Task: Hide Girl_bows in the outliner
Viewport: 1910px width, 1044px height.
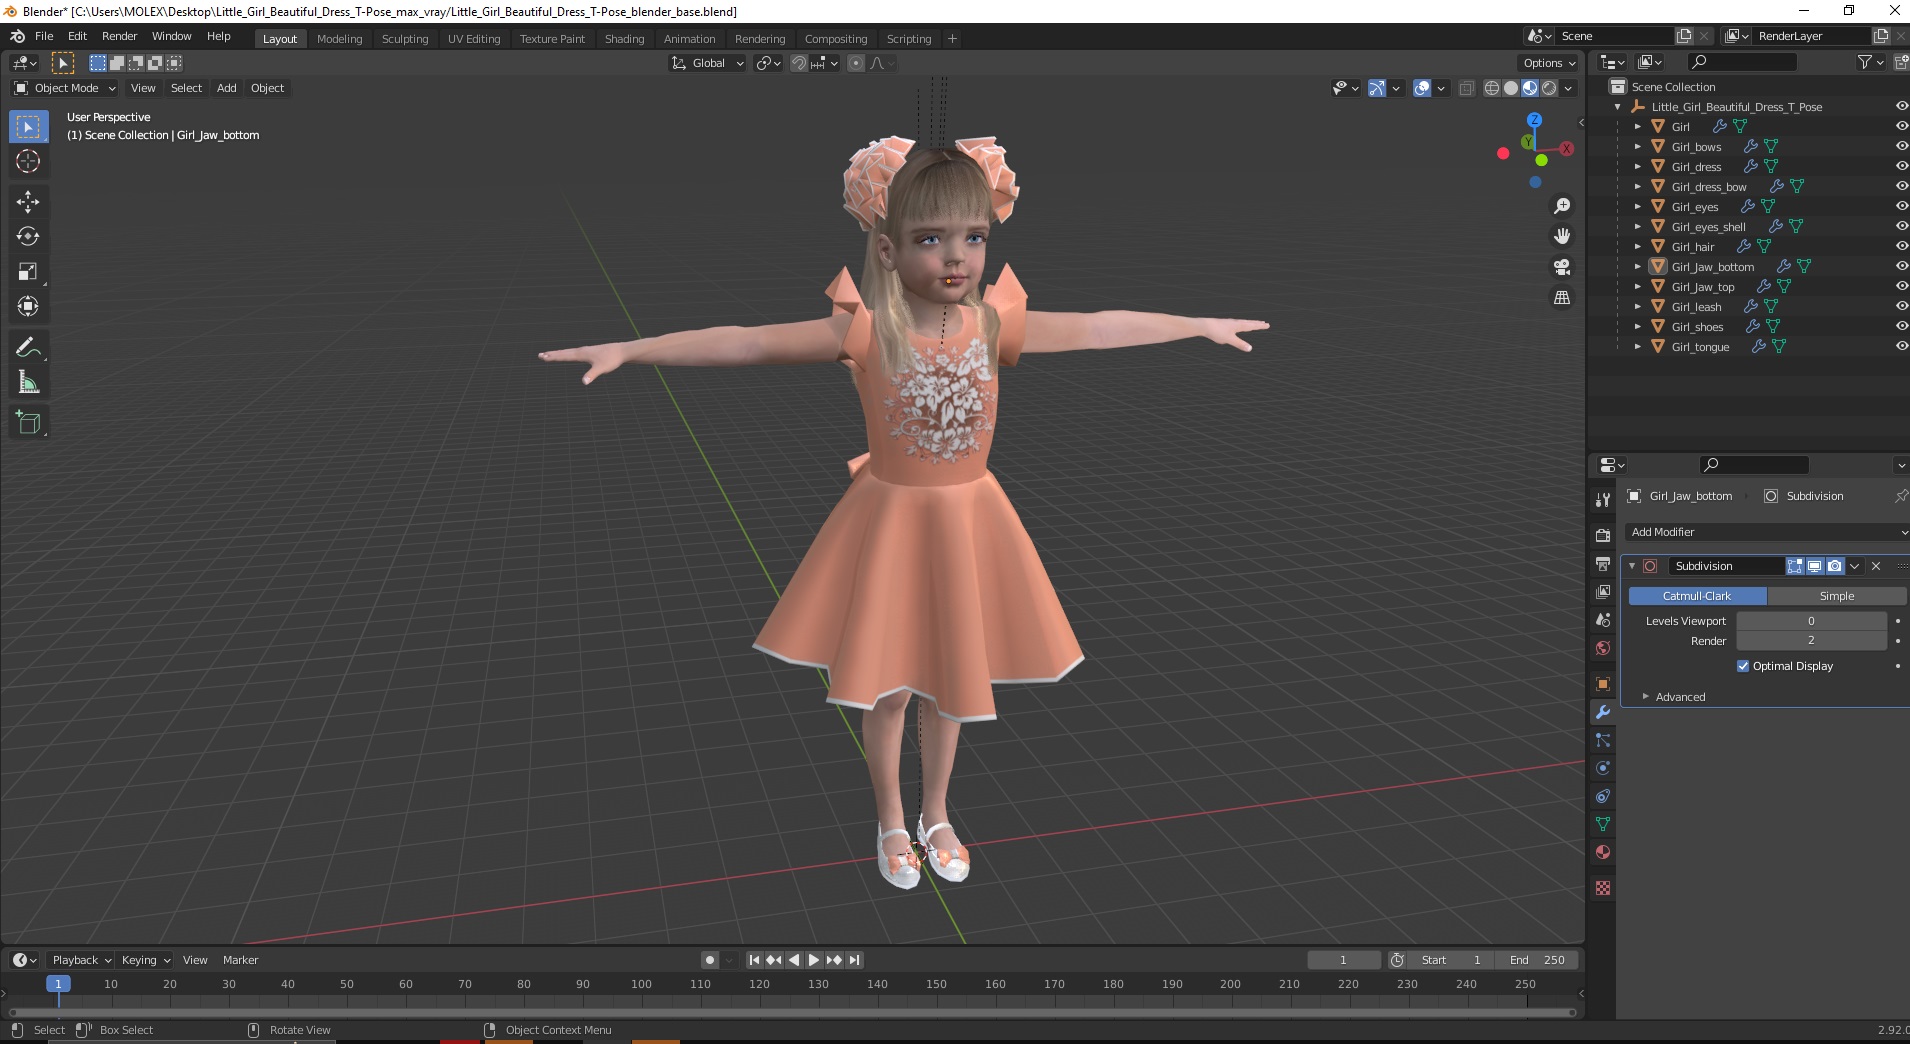Action: (1901, 146)
